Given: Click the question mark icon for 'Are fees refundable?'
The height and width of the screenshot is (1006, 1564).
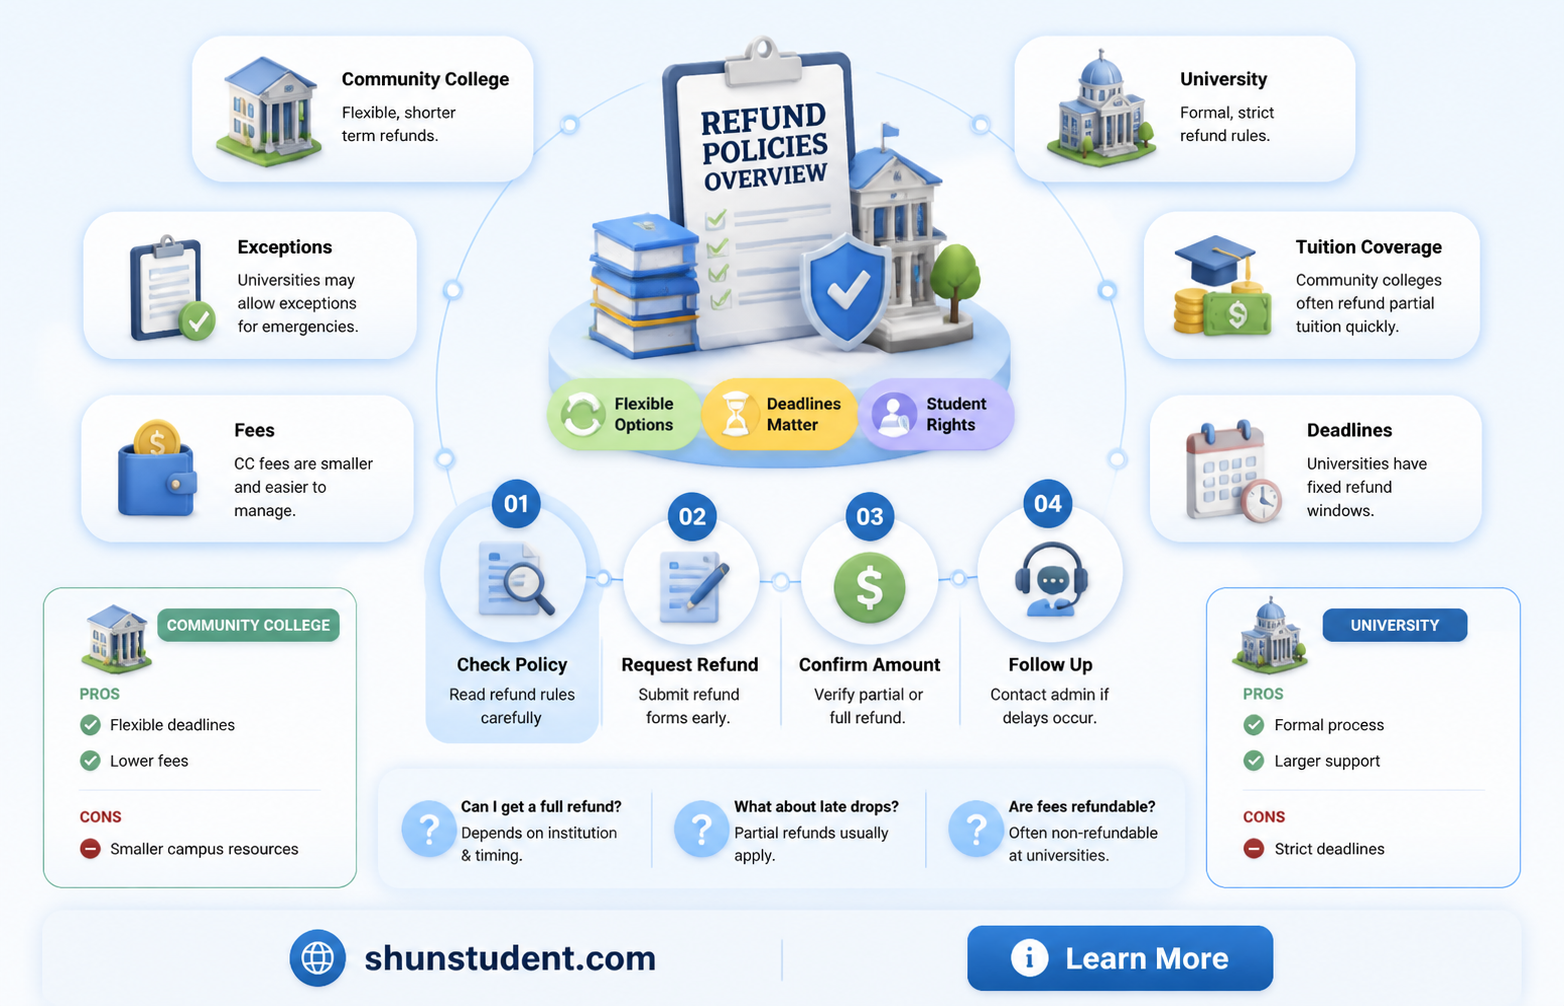Looking at the screenshot, I should pos(976,829).
